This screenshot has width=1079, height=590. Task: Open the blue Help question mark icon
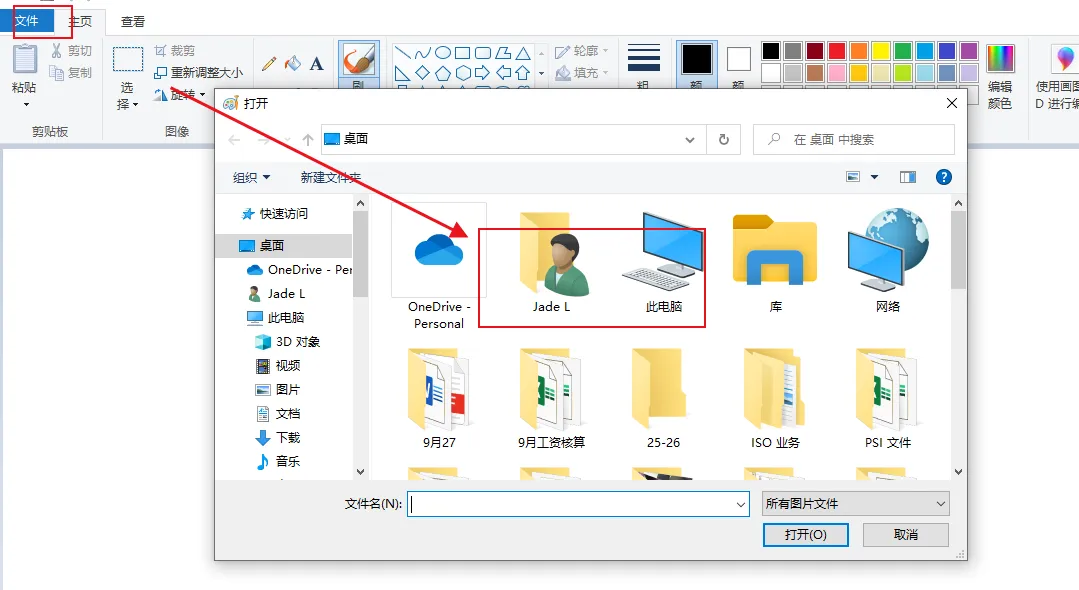coord(943,177)
